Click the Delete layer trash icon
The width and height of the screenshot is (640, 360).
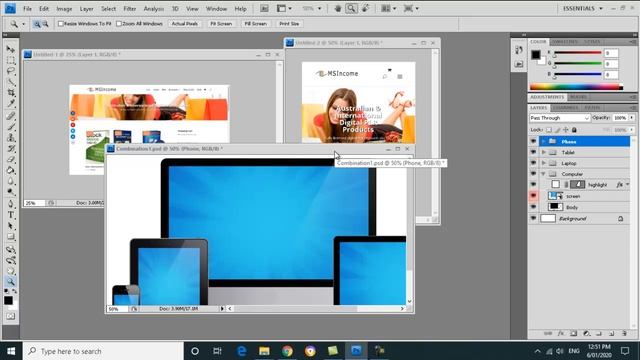coord(624,333)
